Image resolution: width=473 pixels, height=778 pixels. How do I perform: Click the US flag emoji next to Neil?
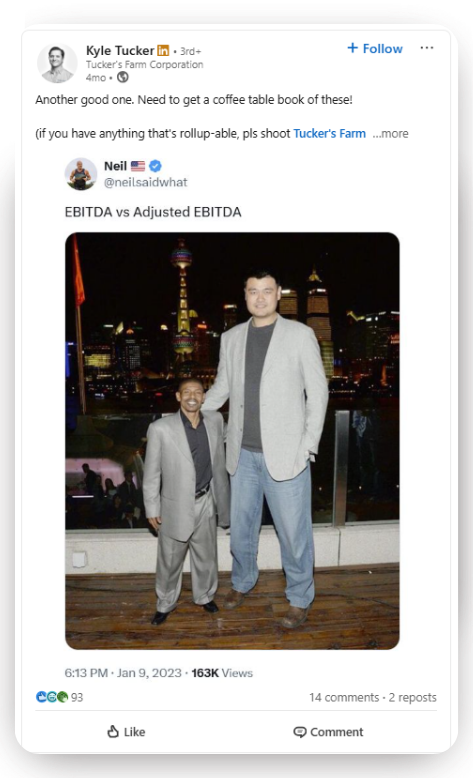point(138,166)
